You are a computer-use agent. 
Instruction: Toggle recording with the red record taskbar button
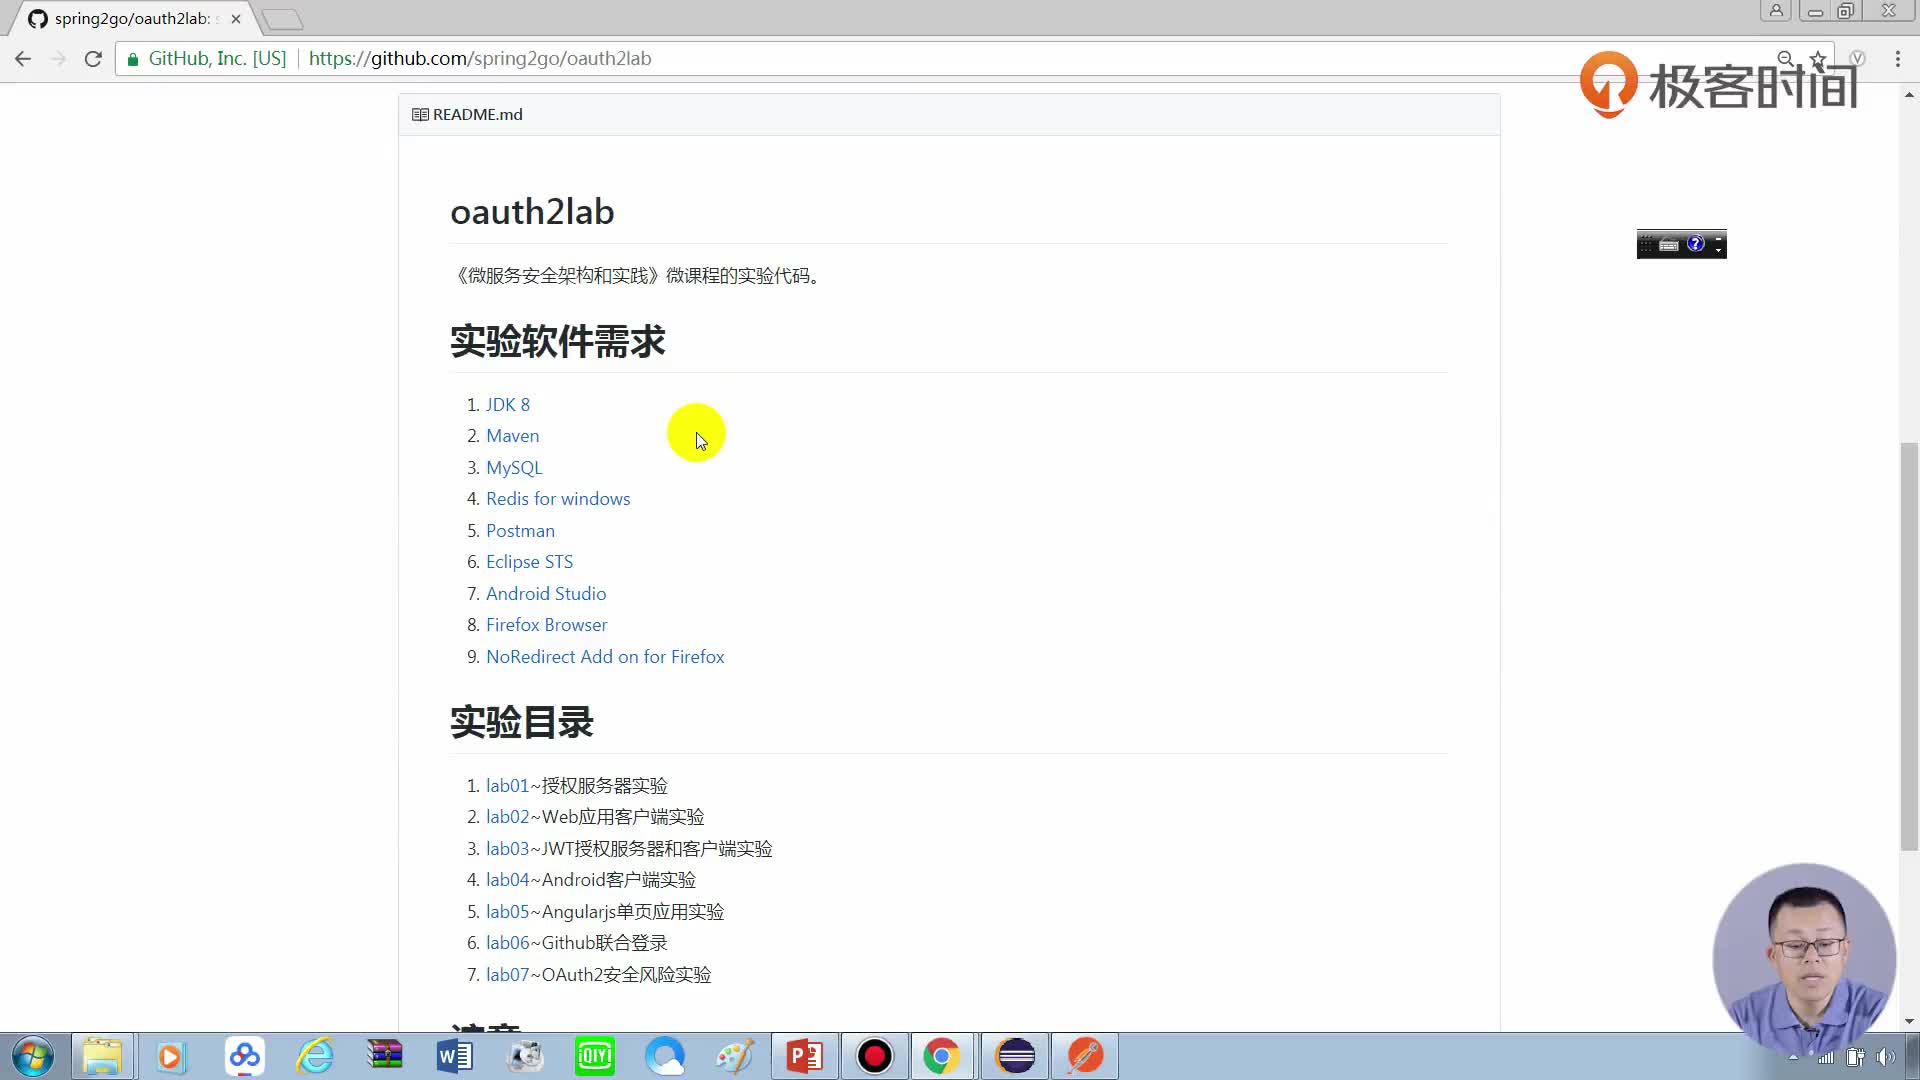point(875,1056)
